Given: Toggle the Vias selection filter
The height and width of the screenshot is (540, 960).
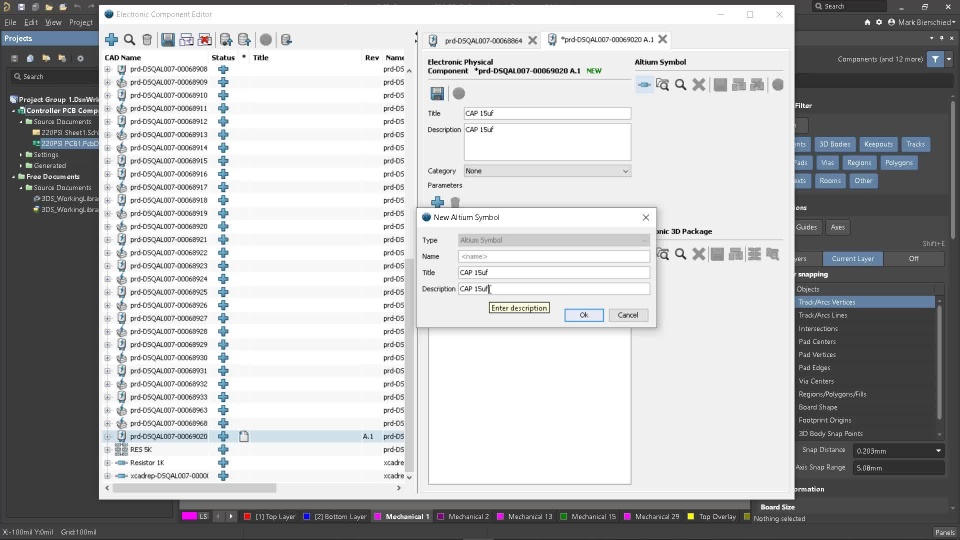Looking at the screenshot, I should tap(828, 163).
